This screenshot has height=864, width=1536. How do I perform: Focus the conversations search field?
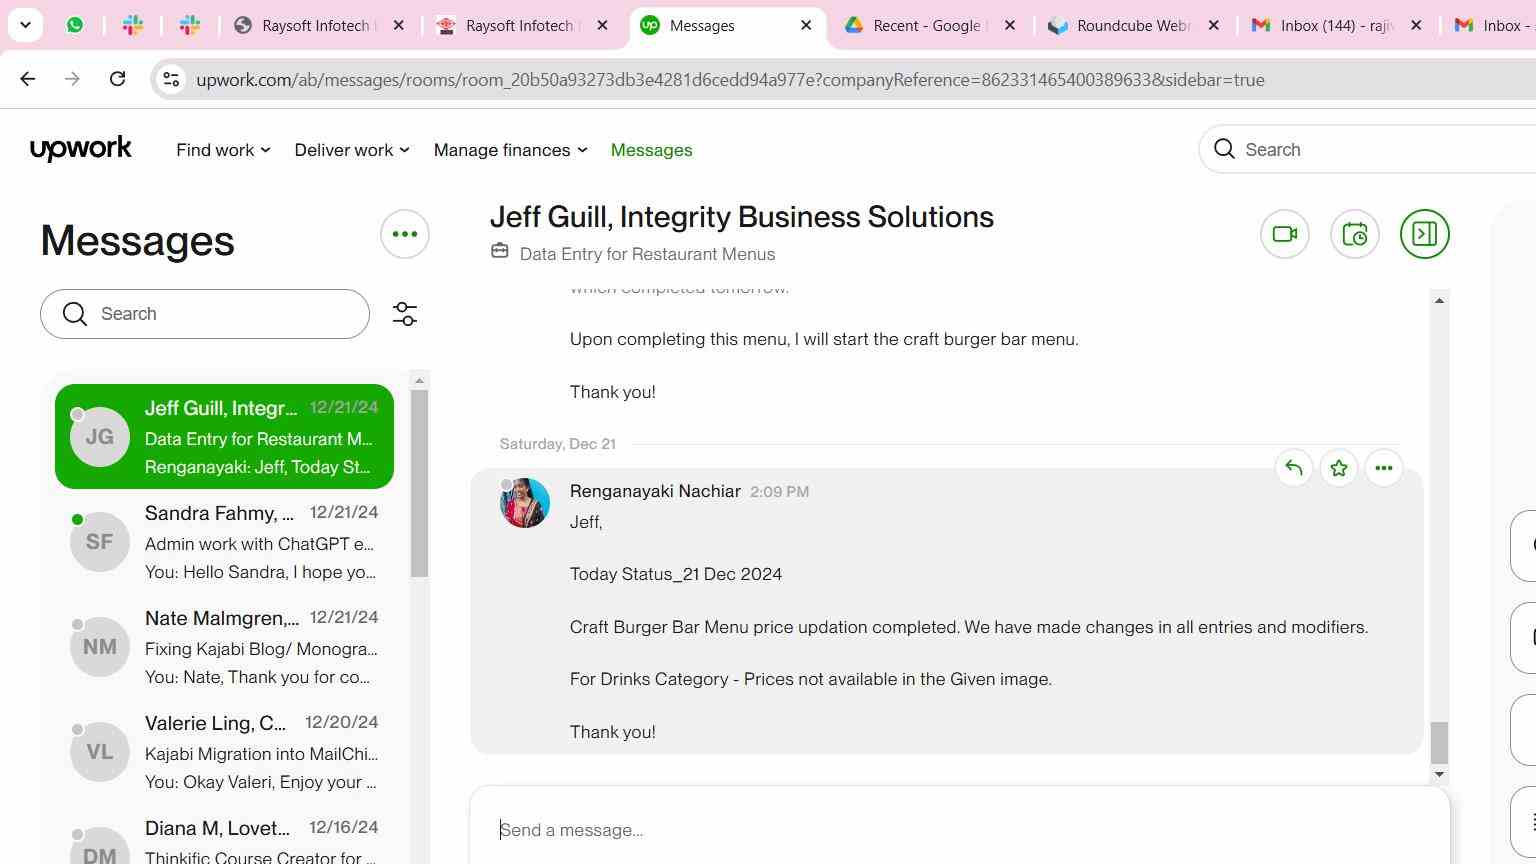pos(205,314)
